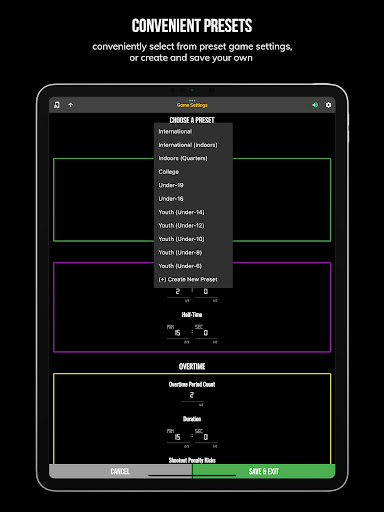Open overtime Duration seconds picker
This screenshot has width=384, height=512.
tap(206, 437)
